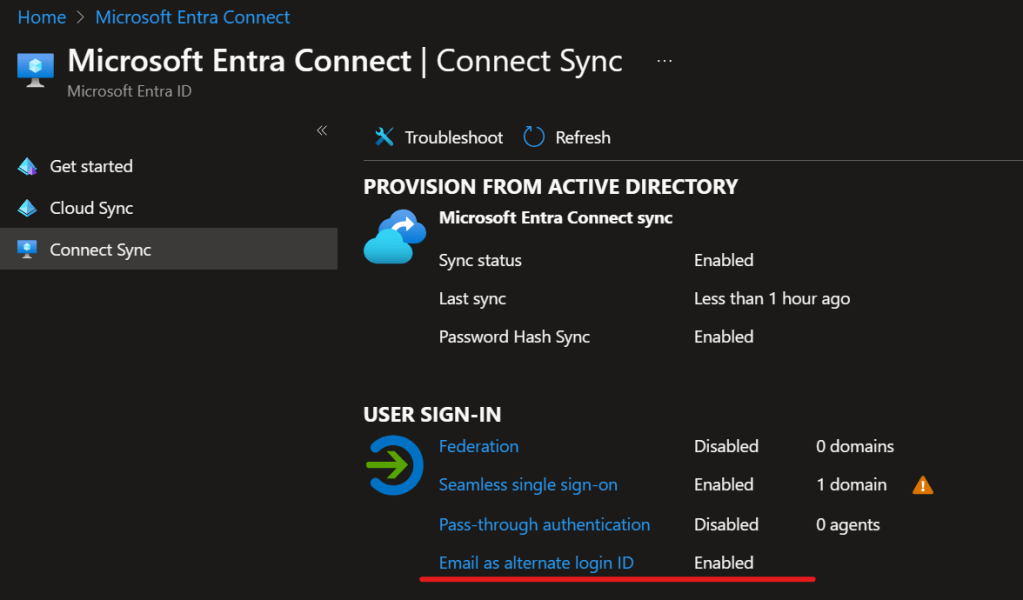Image resolution: width=1023 pixels, height=600 pixels.
Task: Click the "1 domain" count text
Action: pyautogui.click(x=851, y=485)
